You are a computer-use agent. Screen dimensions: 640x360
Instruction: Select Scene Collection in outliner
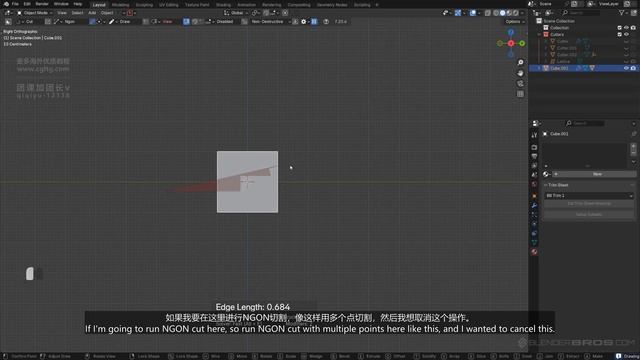click(x=558, y=21)
